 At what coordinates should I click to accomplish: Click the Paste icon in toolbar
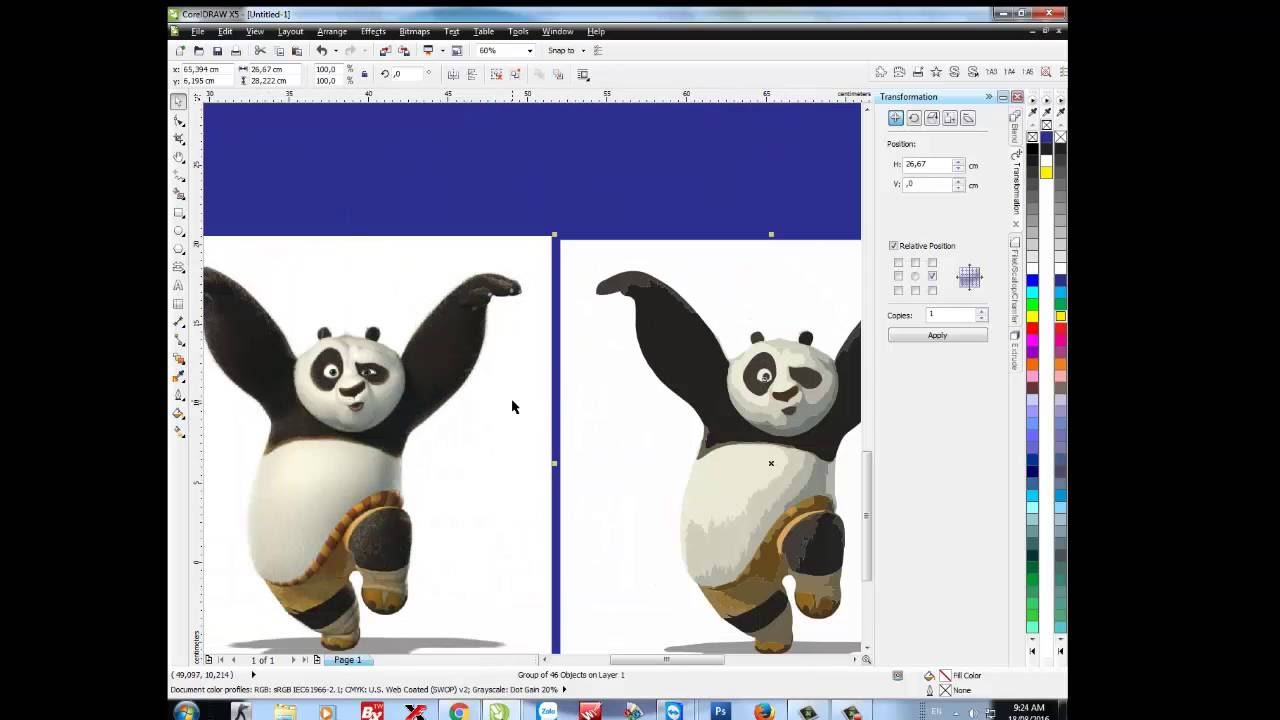coord(297,50)
